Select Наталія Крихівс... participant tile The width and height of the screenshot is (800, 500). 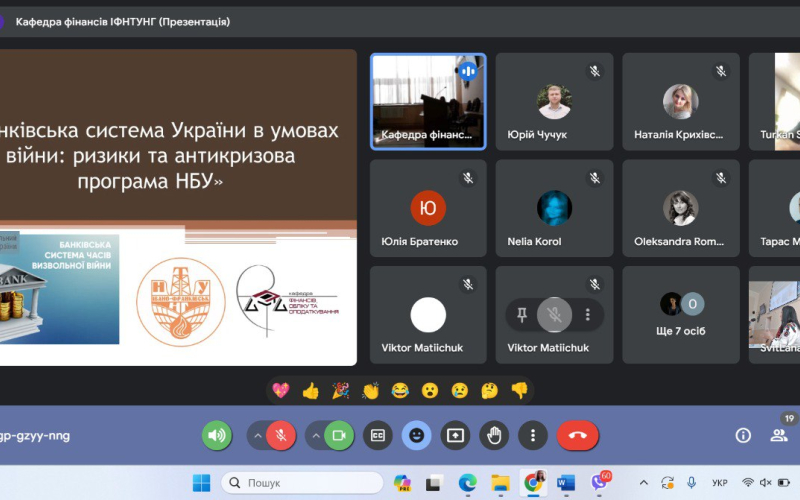(681, 102)
